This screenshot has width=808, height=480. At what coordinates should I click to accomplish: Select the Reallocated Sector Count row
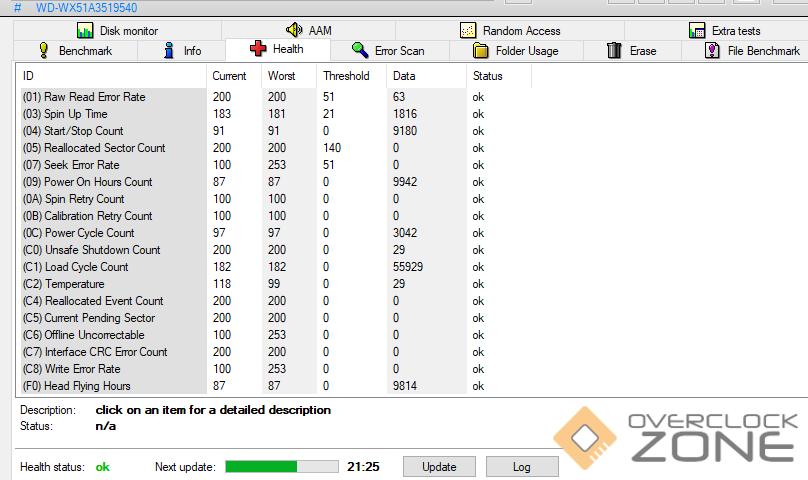click(276, 148)
